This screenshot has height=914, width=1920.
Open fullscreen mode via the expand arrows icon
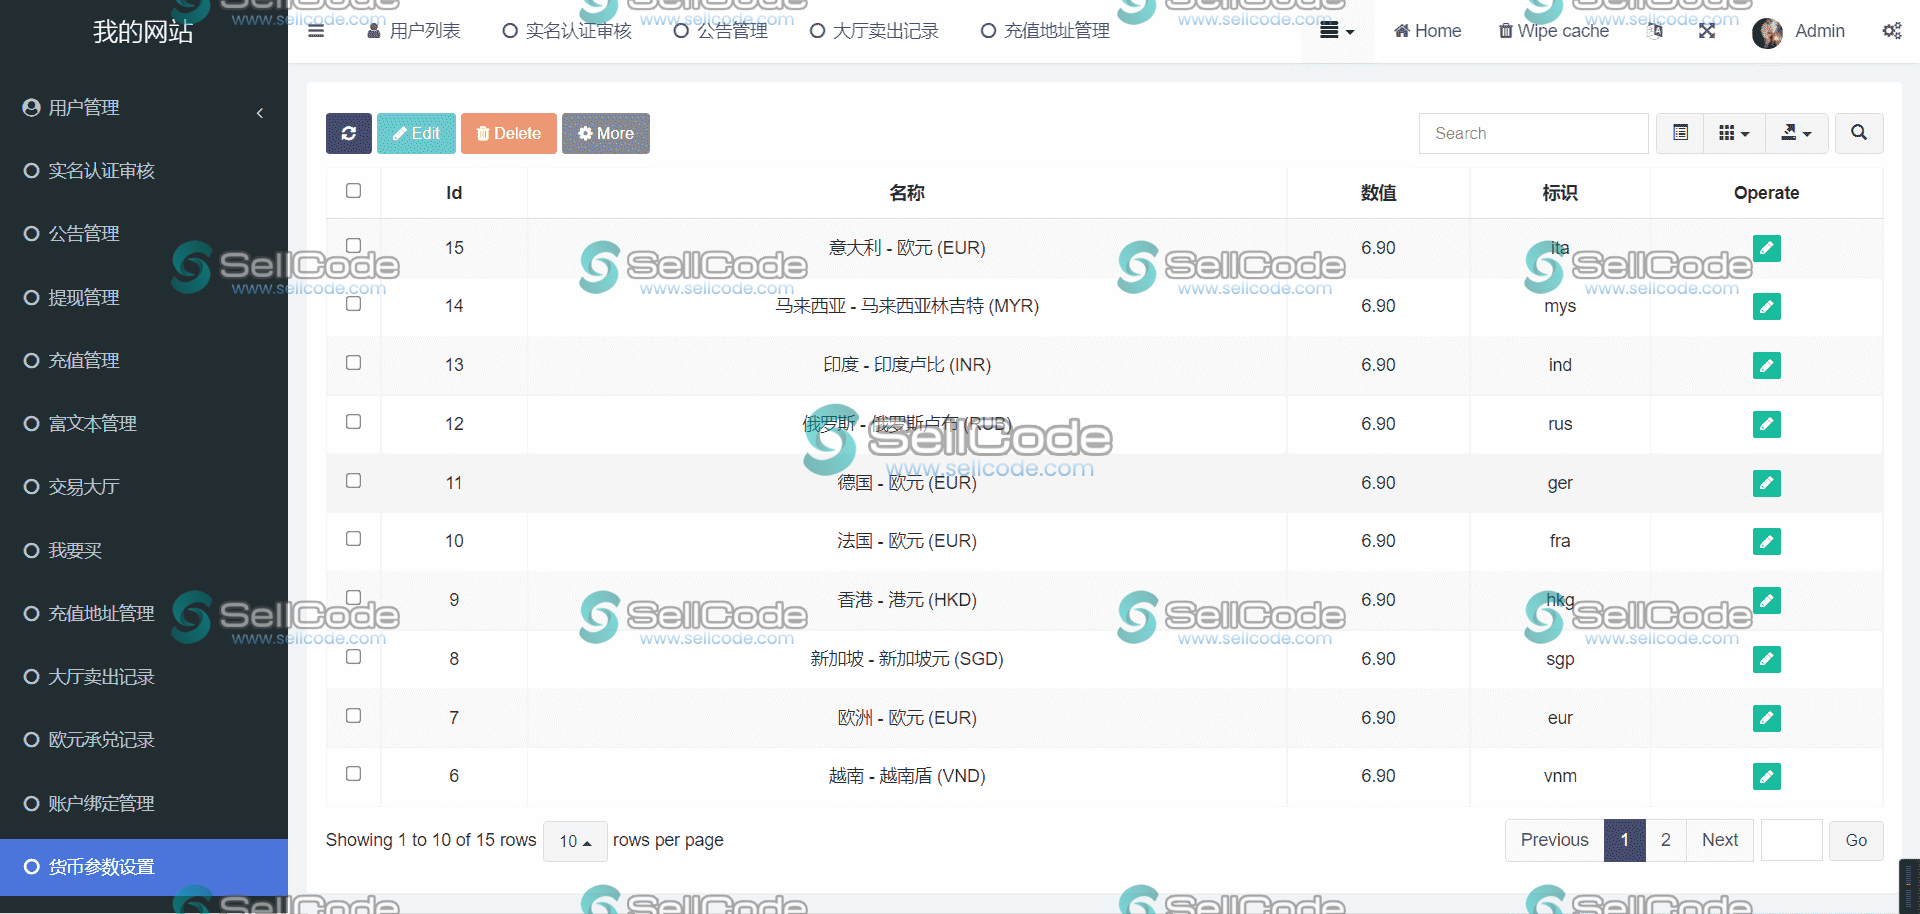tap(1707, 31)
